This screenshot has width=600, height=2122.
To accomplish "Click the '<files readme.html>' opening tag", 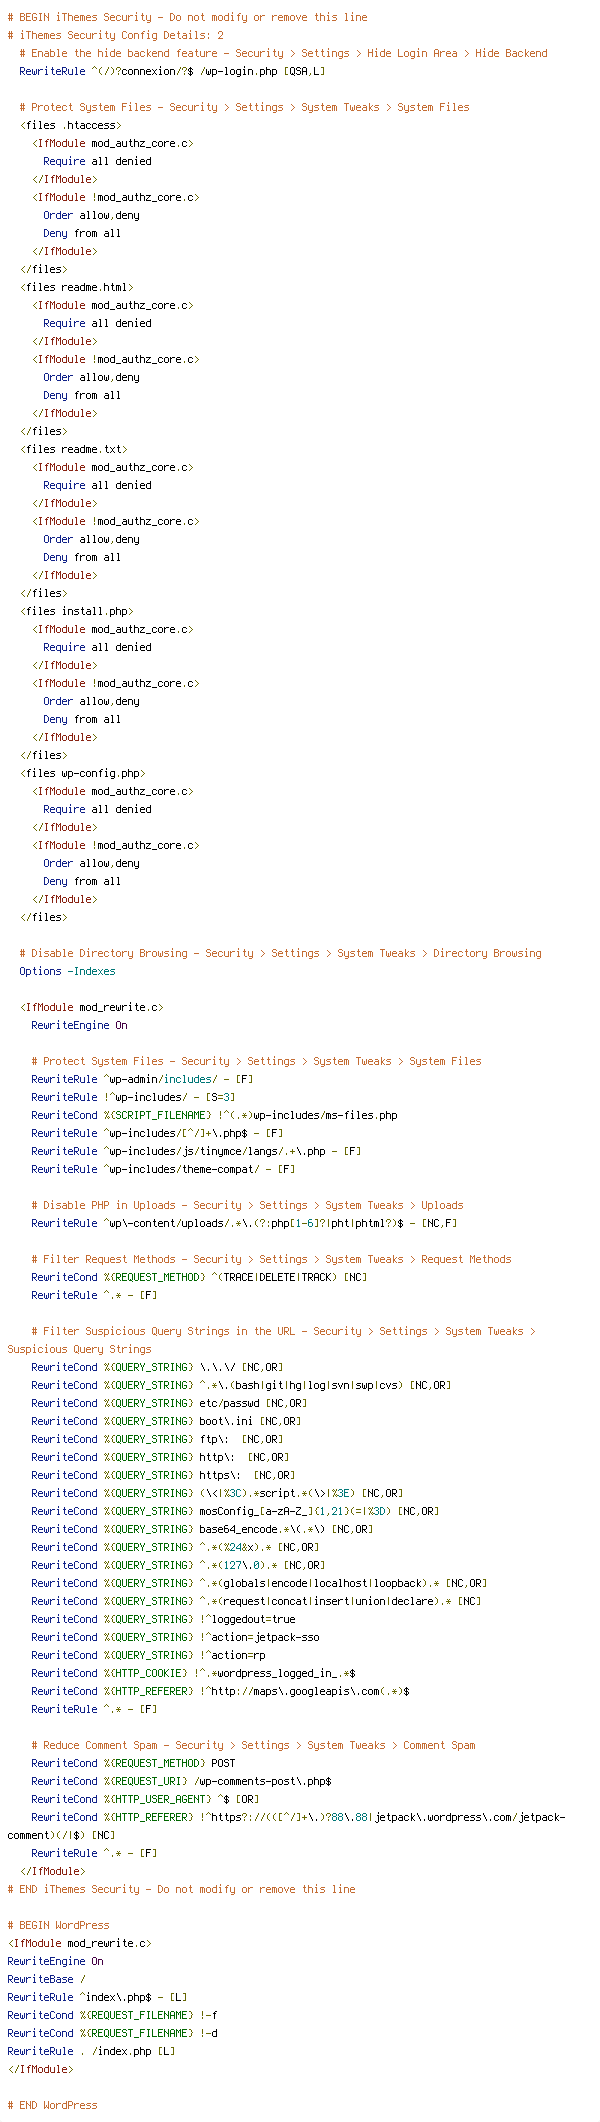I will (x=76, y=287).
